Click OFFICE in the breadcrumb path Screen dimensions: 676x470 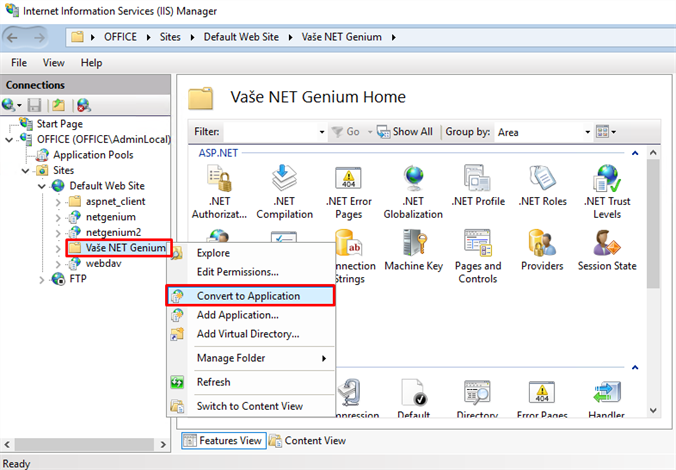click(x=120, y=37)
